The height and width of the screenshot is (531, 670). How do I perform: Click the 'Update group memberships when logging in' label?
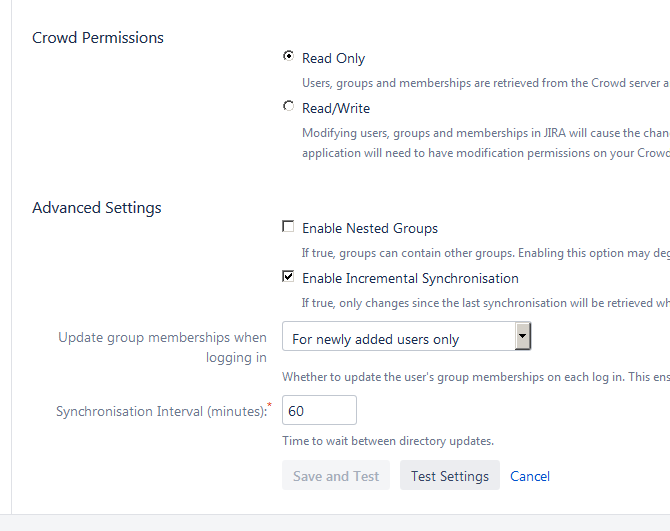pos(163,347)
